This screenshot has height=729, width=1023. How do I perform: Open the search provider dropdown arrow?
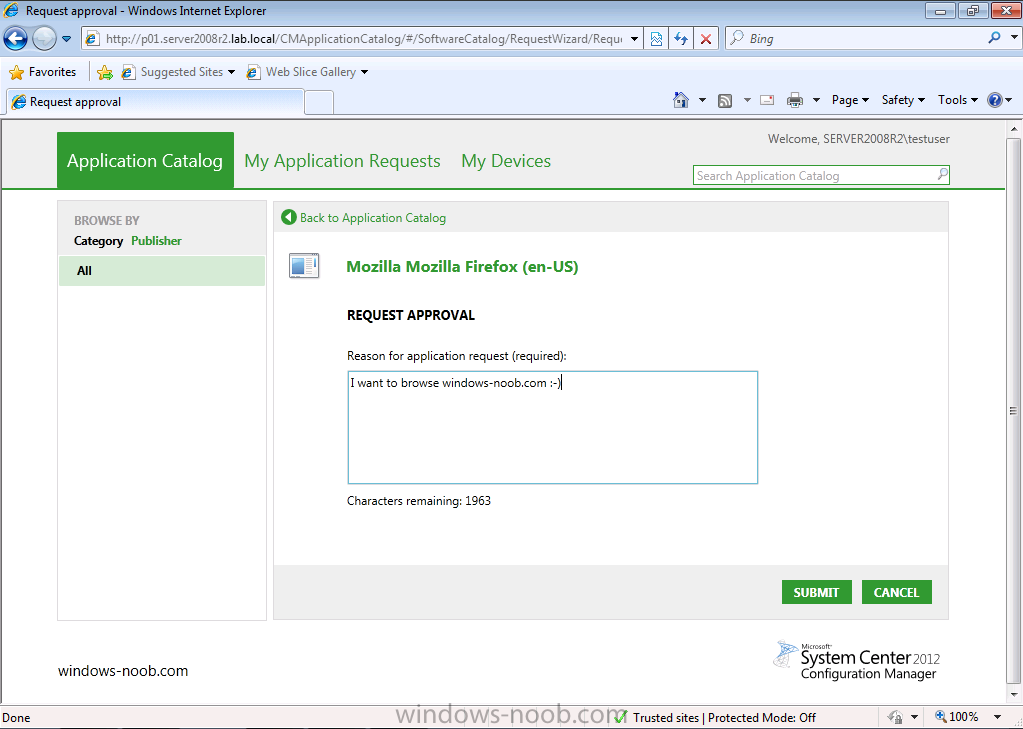pyautogui.click(x=1014, y=39)
